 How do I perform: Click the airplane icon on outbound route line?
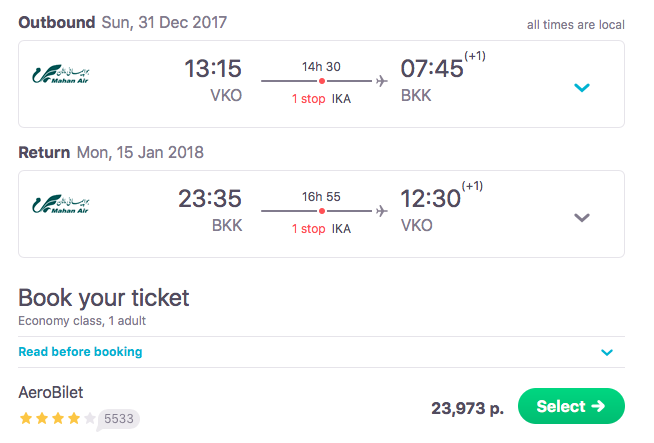coord(381,81)
